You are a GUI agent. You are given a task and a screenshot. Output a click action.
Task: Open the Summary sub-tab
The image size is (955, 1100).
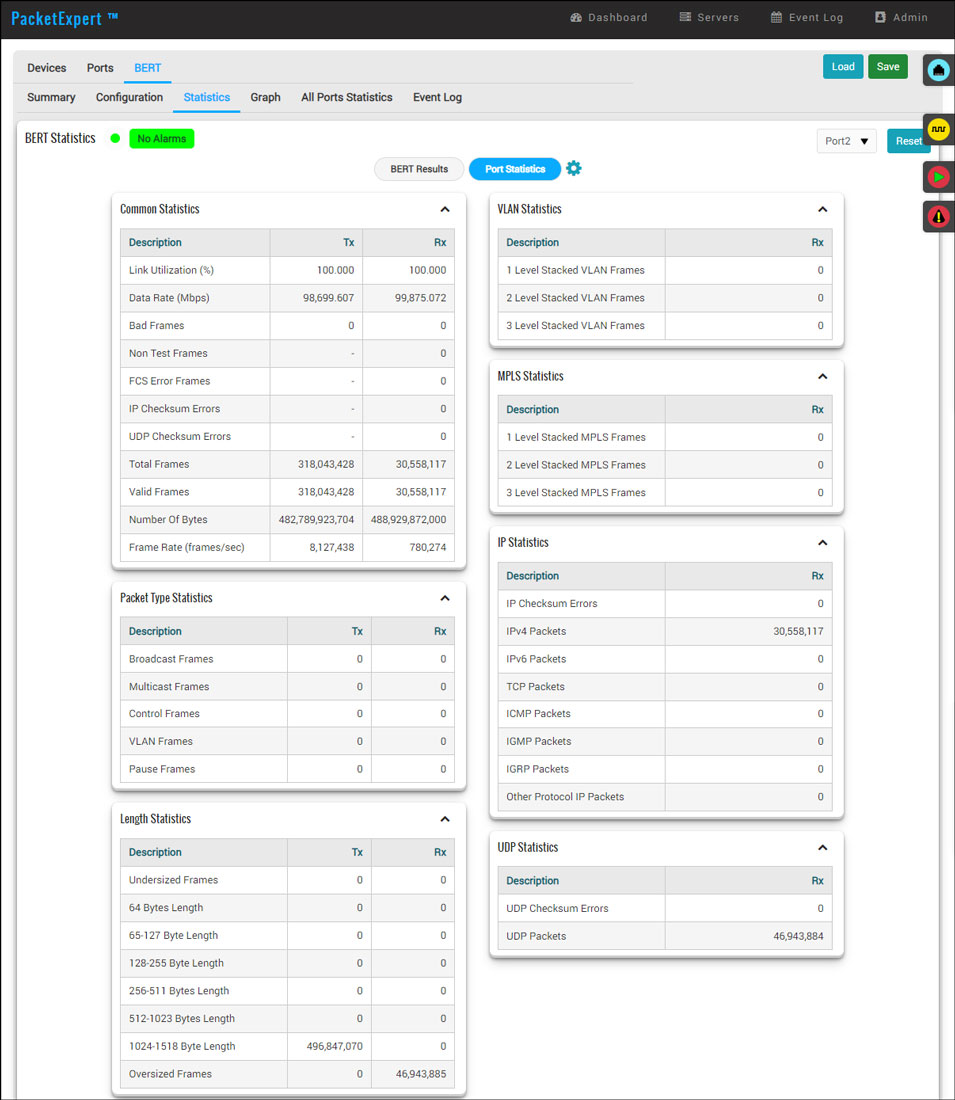[x=51, y=98]
